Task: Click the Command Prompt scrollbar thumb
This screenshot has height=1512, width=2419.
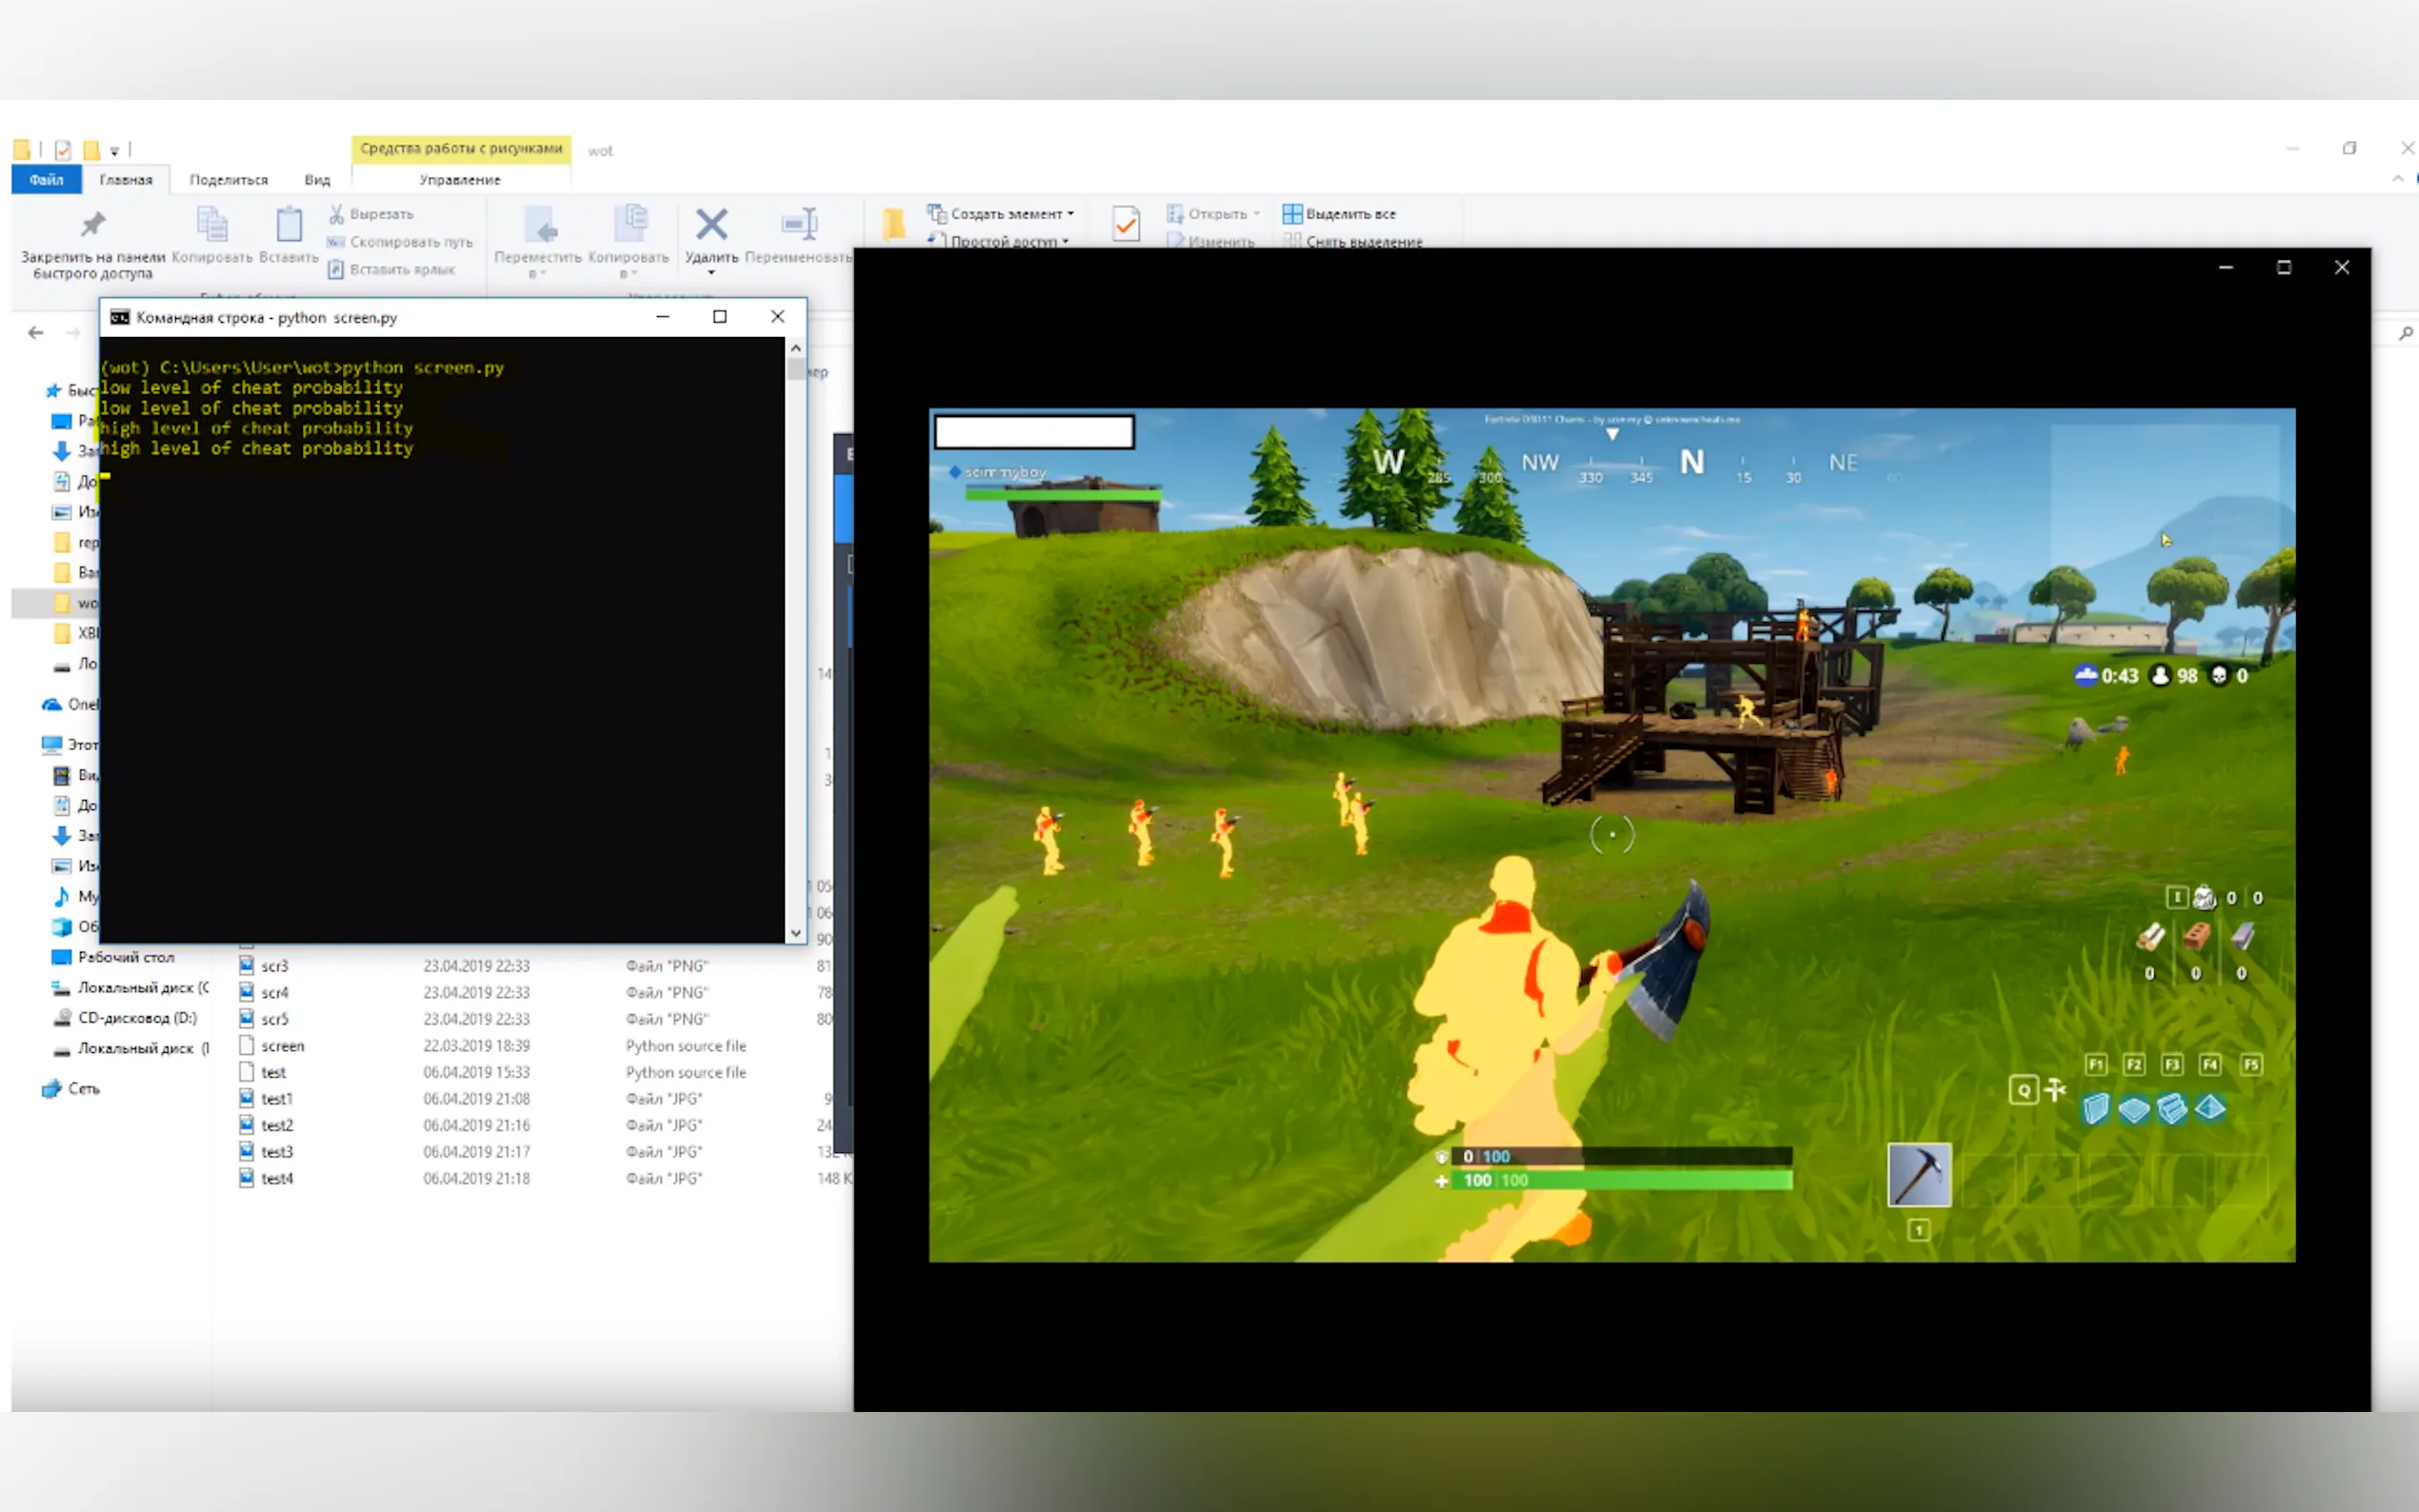Action: click(796, 369)
